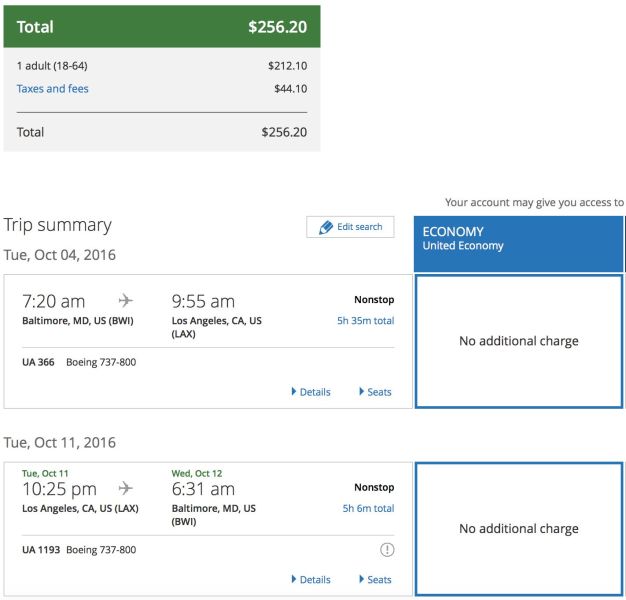The width and height of the screenshot is (626, 600).
Task: Open the 5h 6m total duration link
Action: [x=368, y=508]
